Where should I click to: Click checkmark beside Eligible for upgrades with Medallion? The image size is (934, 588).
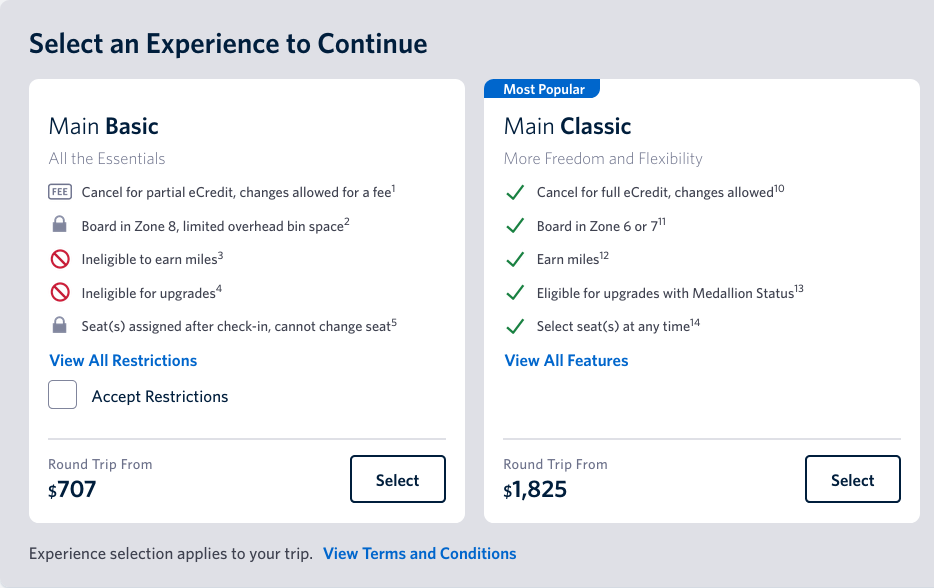pos(515,293)
